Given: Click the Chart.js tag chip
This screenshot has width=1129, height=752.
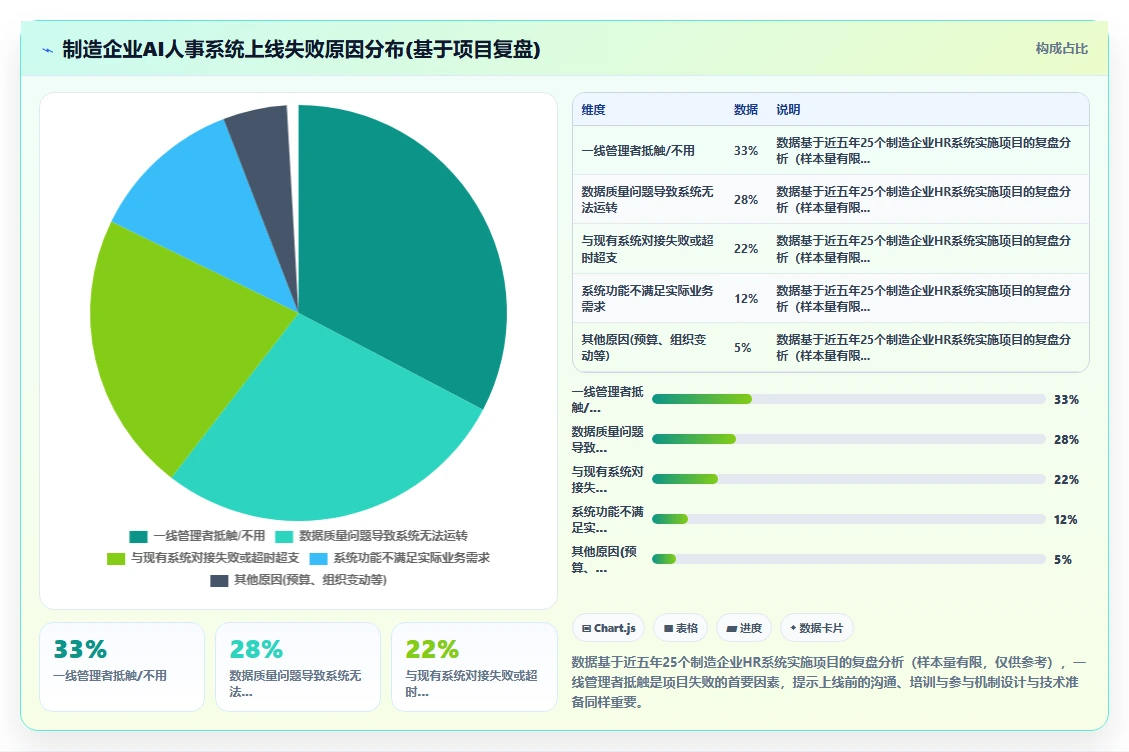Looking at the screenshot, I should click(608, 628).
